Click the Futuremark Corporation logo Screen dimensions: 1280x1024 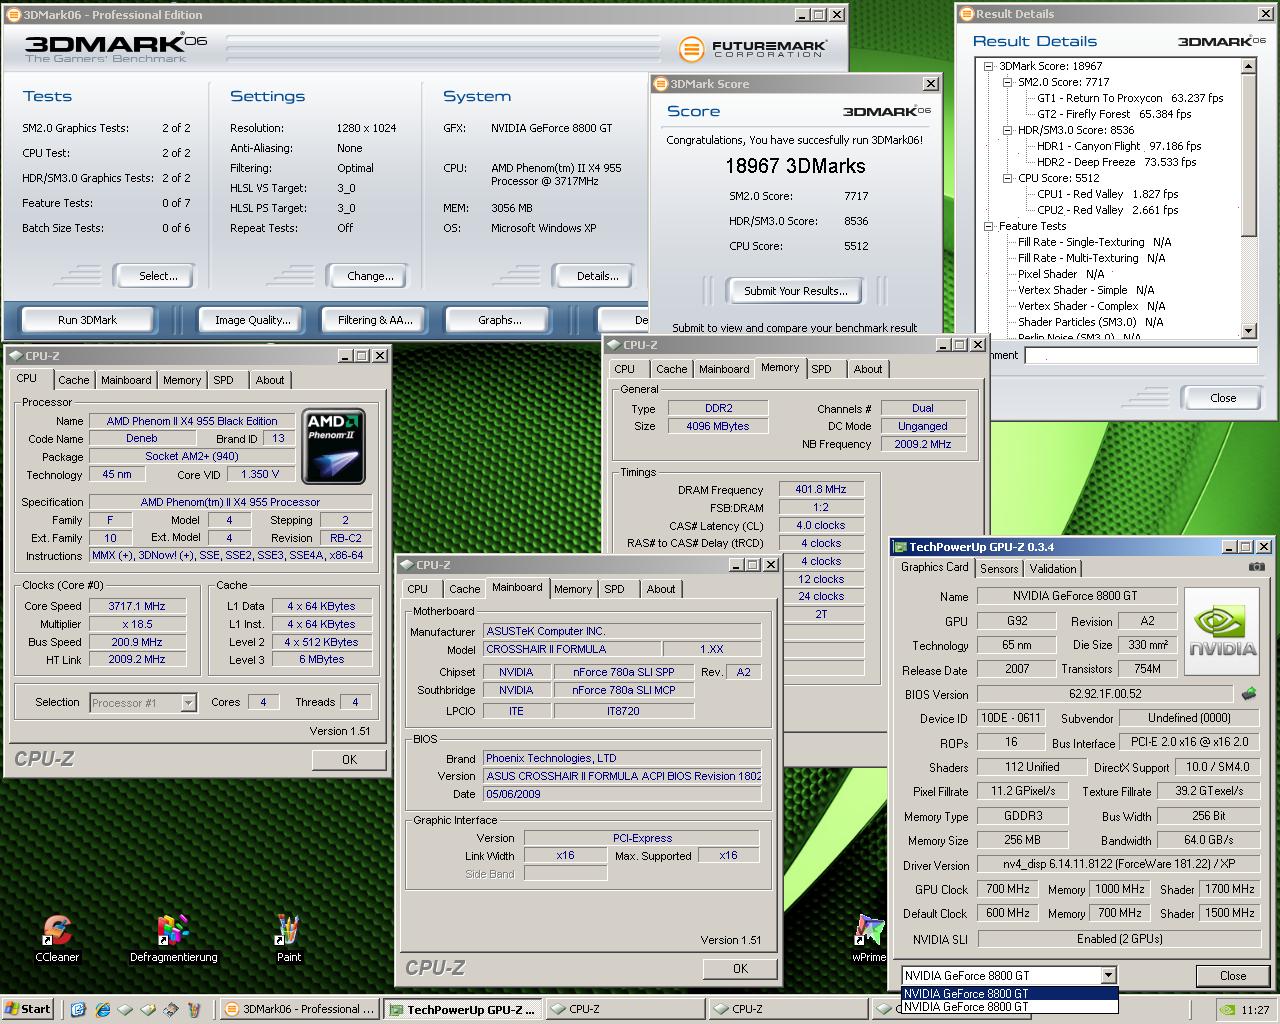pos(752,49)
